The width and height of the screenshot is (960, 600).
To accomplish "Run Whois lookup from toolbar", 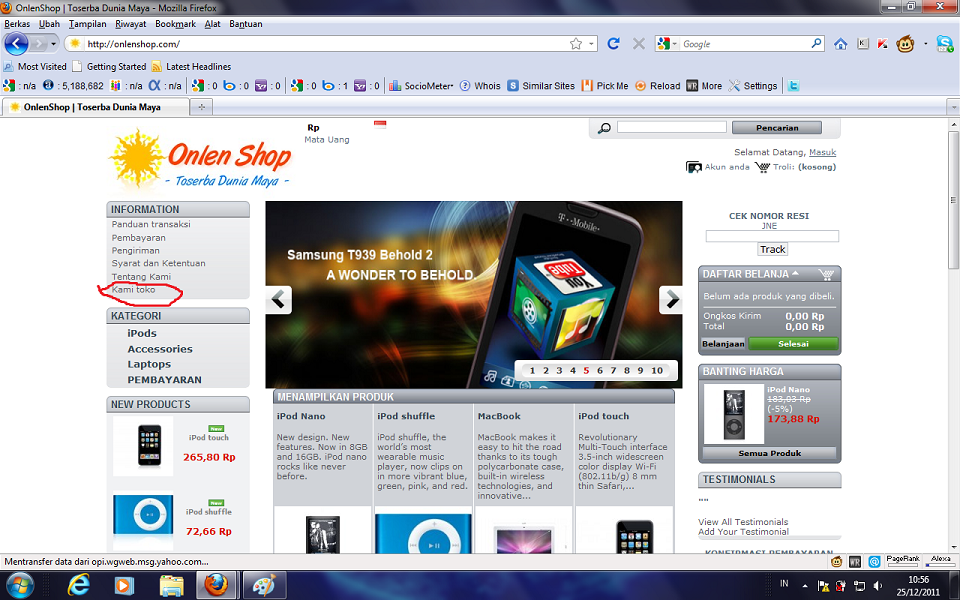I will click(x=480, y=86).
